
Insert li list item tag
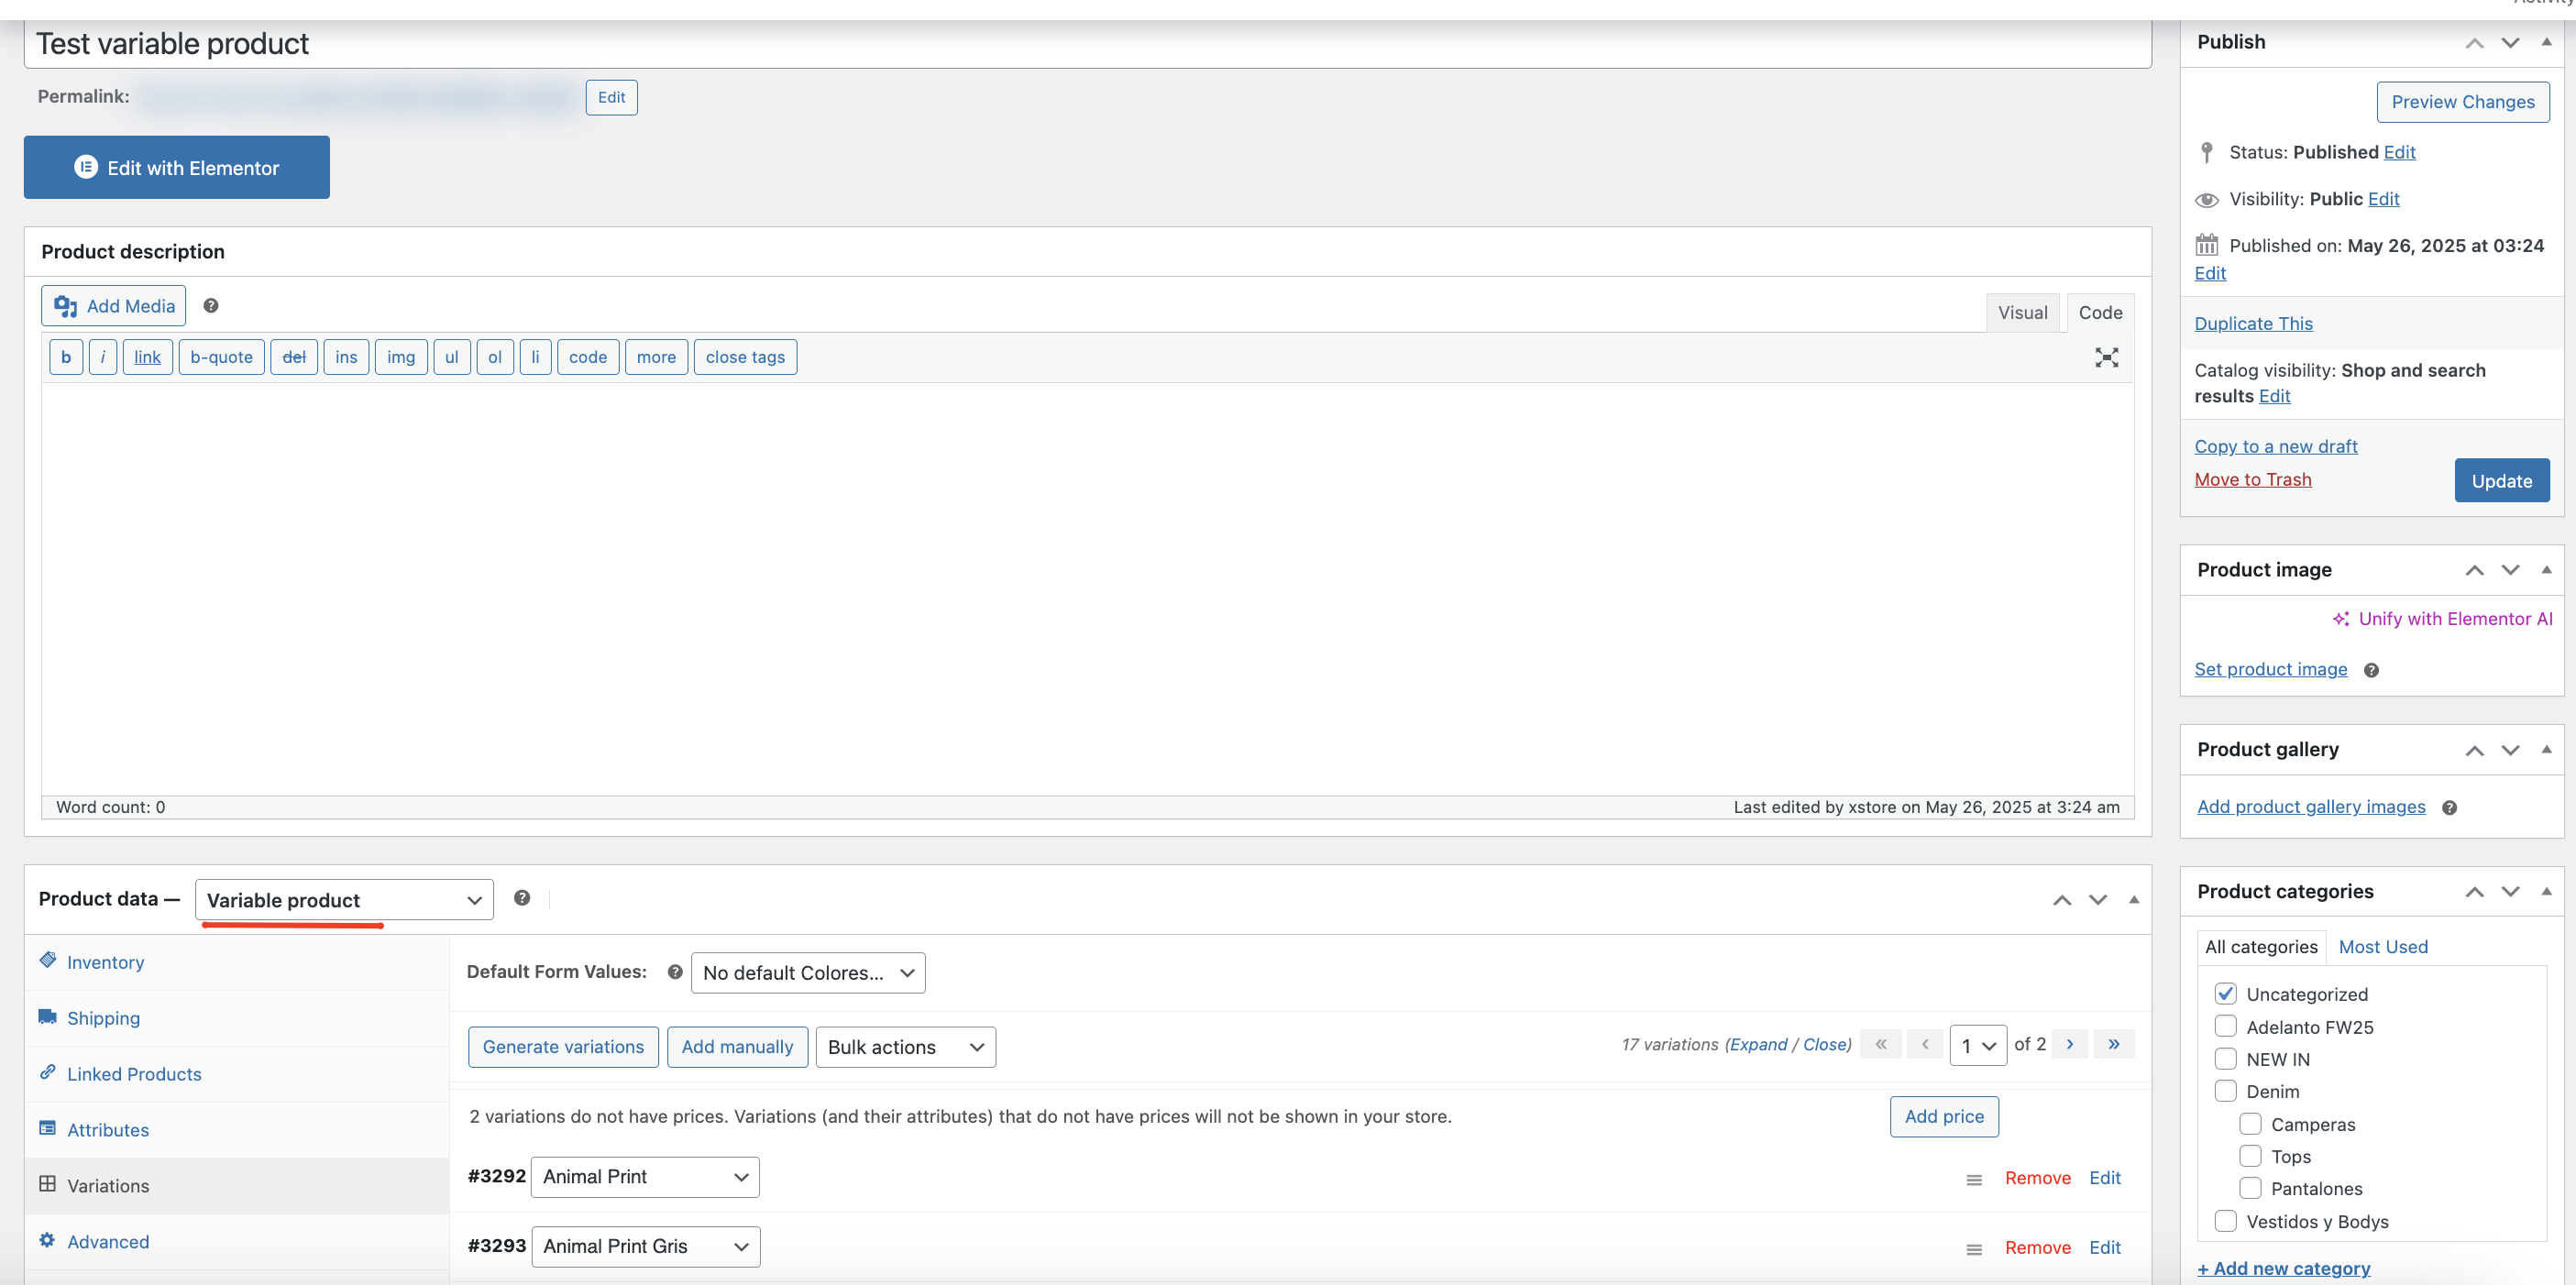tap(535, 357)
